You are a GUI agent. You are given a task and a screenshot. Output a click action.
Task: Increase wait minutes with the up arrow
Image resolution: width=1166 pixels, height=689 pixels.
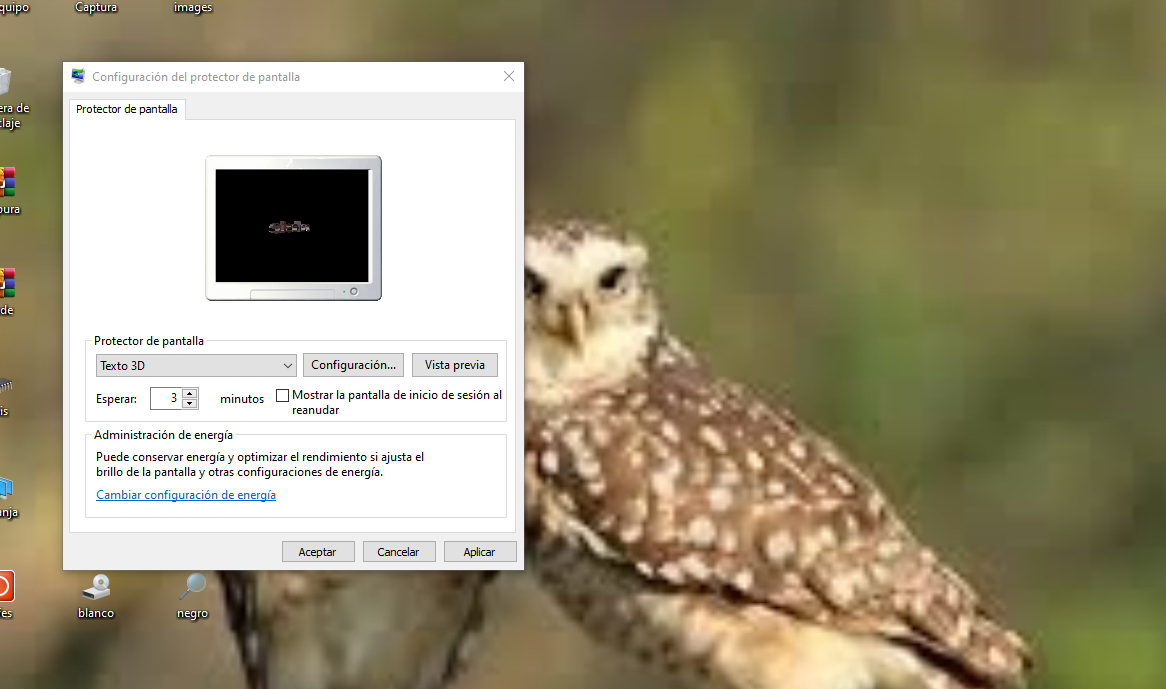[x=190, y=393]
